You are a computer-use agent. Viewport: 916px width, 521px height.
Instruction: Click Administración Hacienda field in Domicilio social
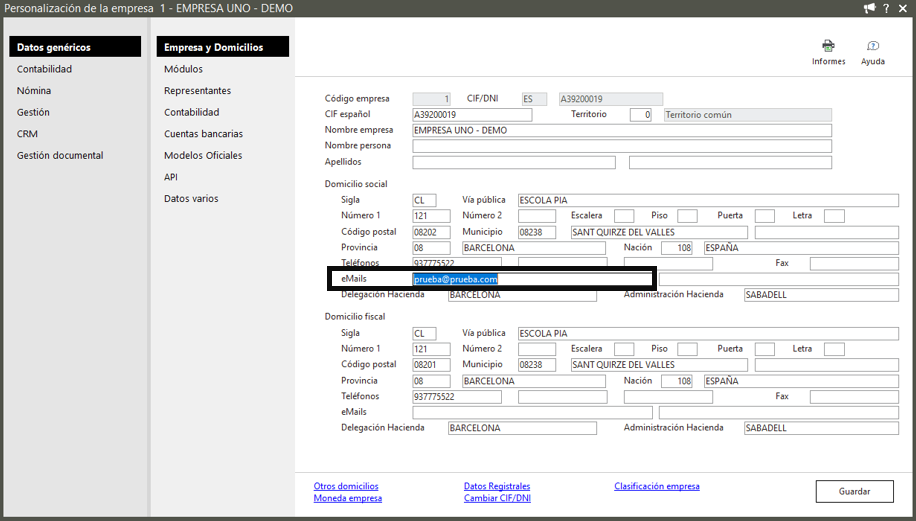821,295
